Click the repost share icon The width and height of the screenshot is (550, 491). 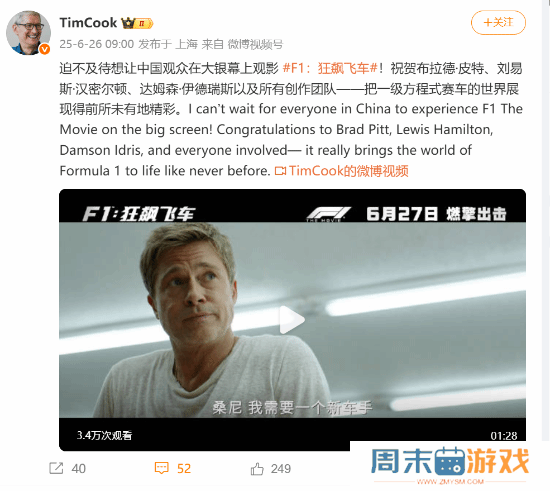(56, 469)
